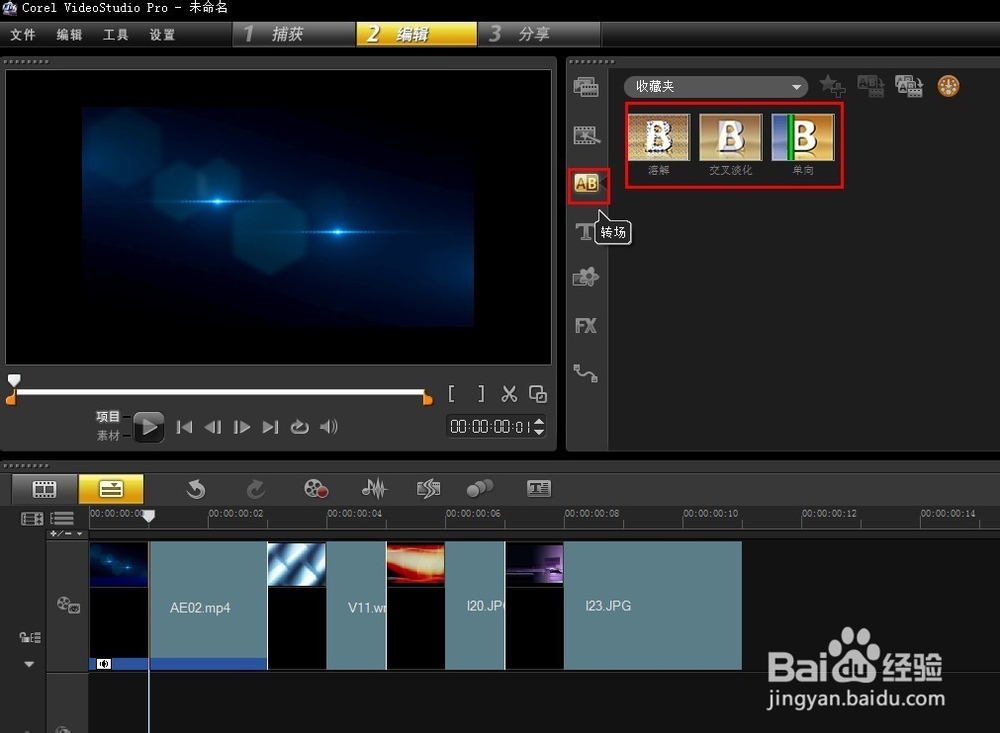Open the Subtitle Editor icon
Viewport: 1000px width, 733px height.
pos(539,489)
